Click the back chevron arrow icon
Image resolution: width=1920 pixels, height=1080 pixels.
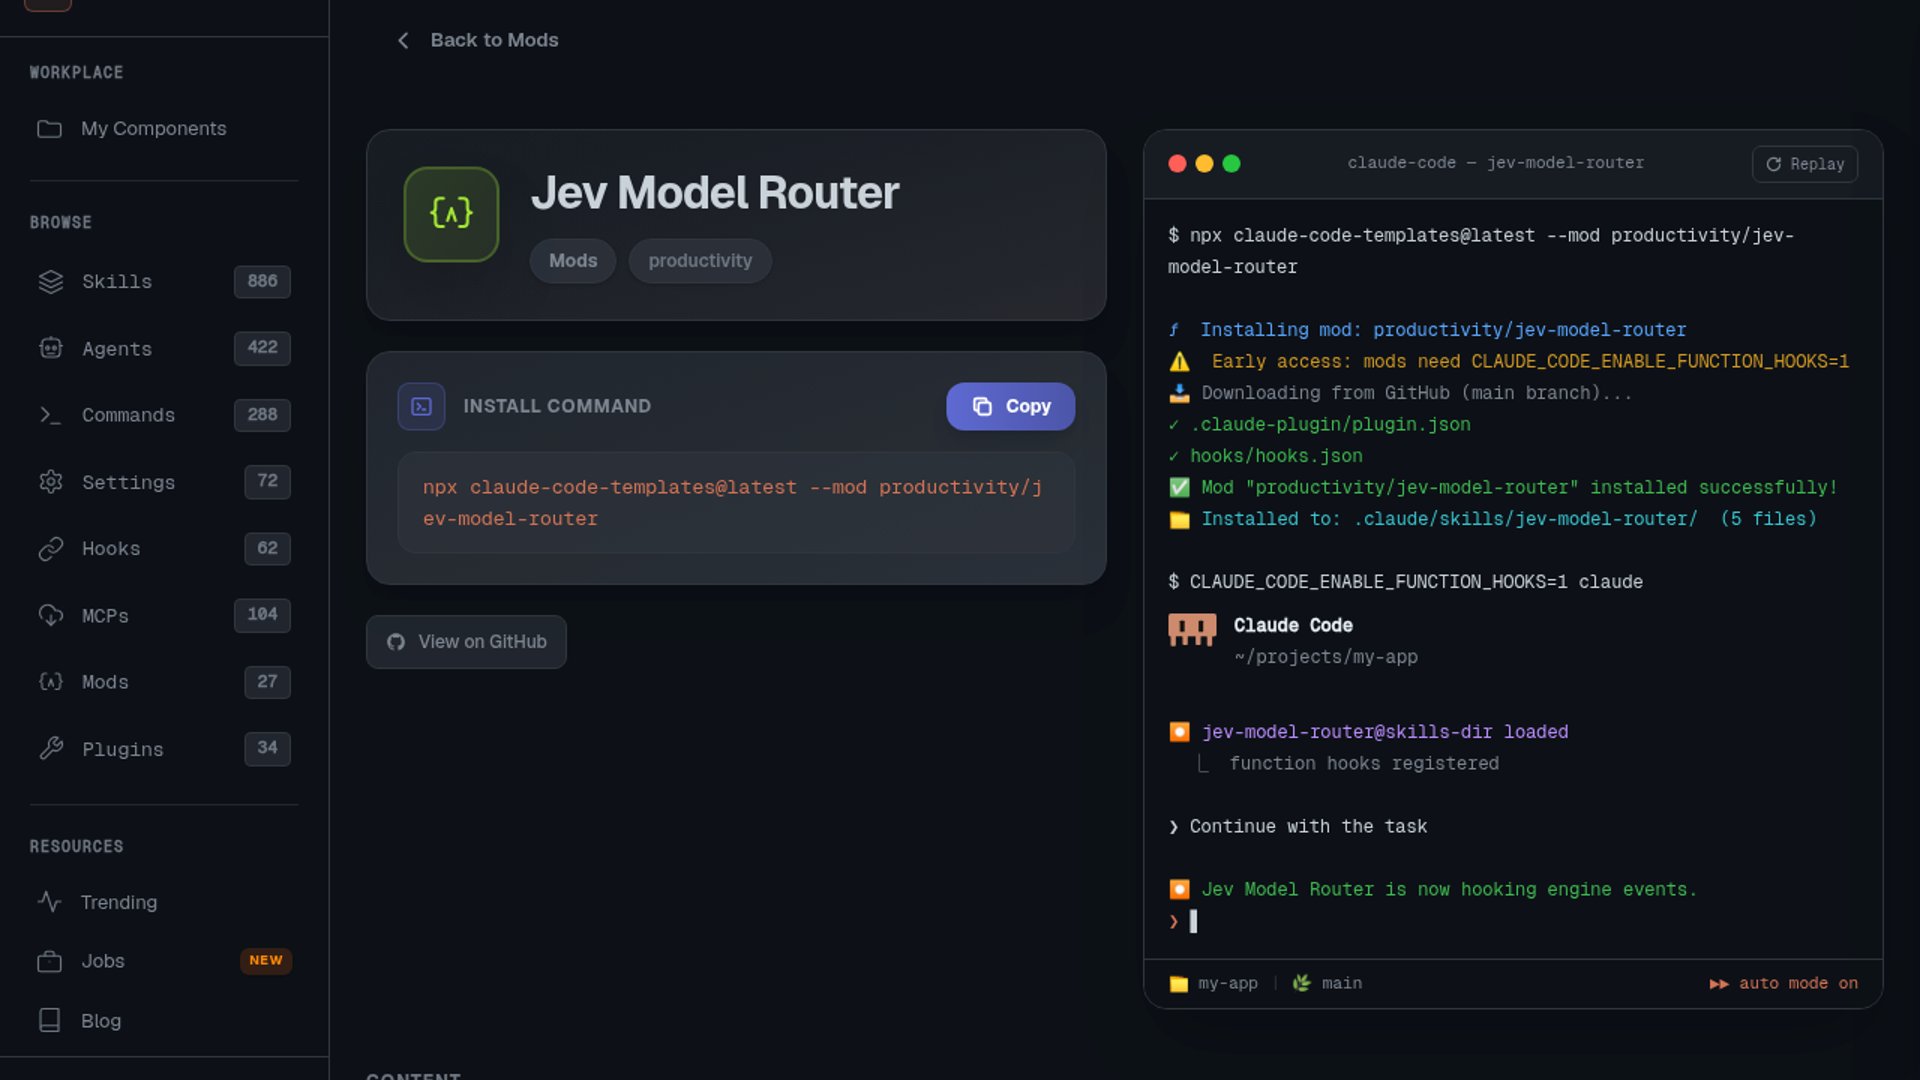(403, 40)
